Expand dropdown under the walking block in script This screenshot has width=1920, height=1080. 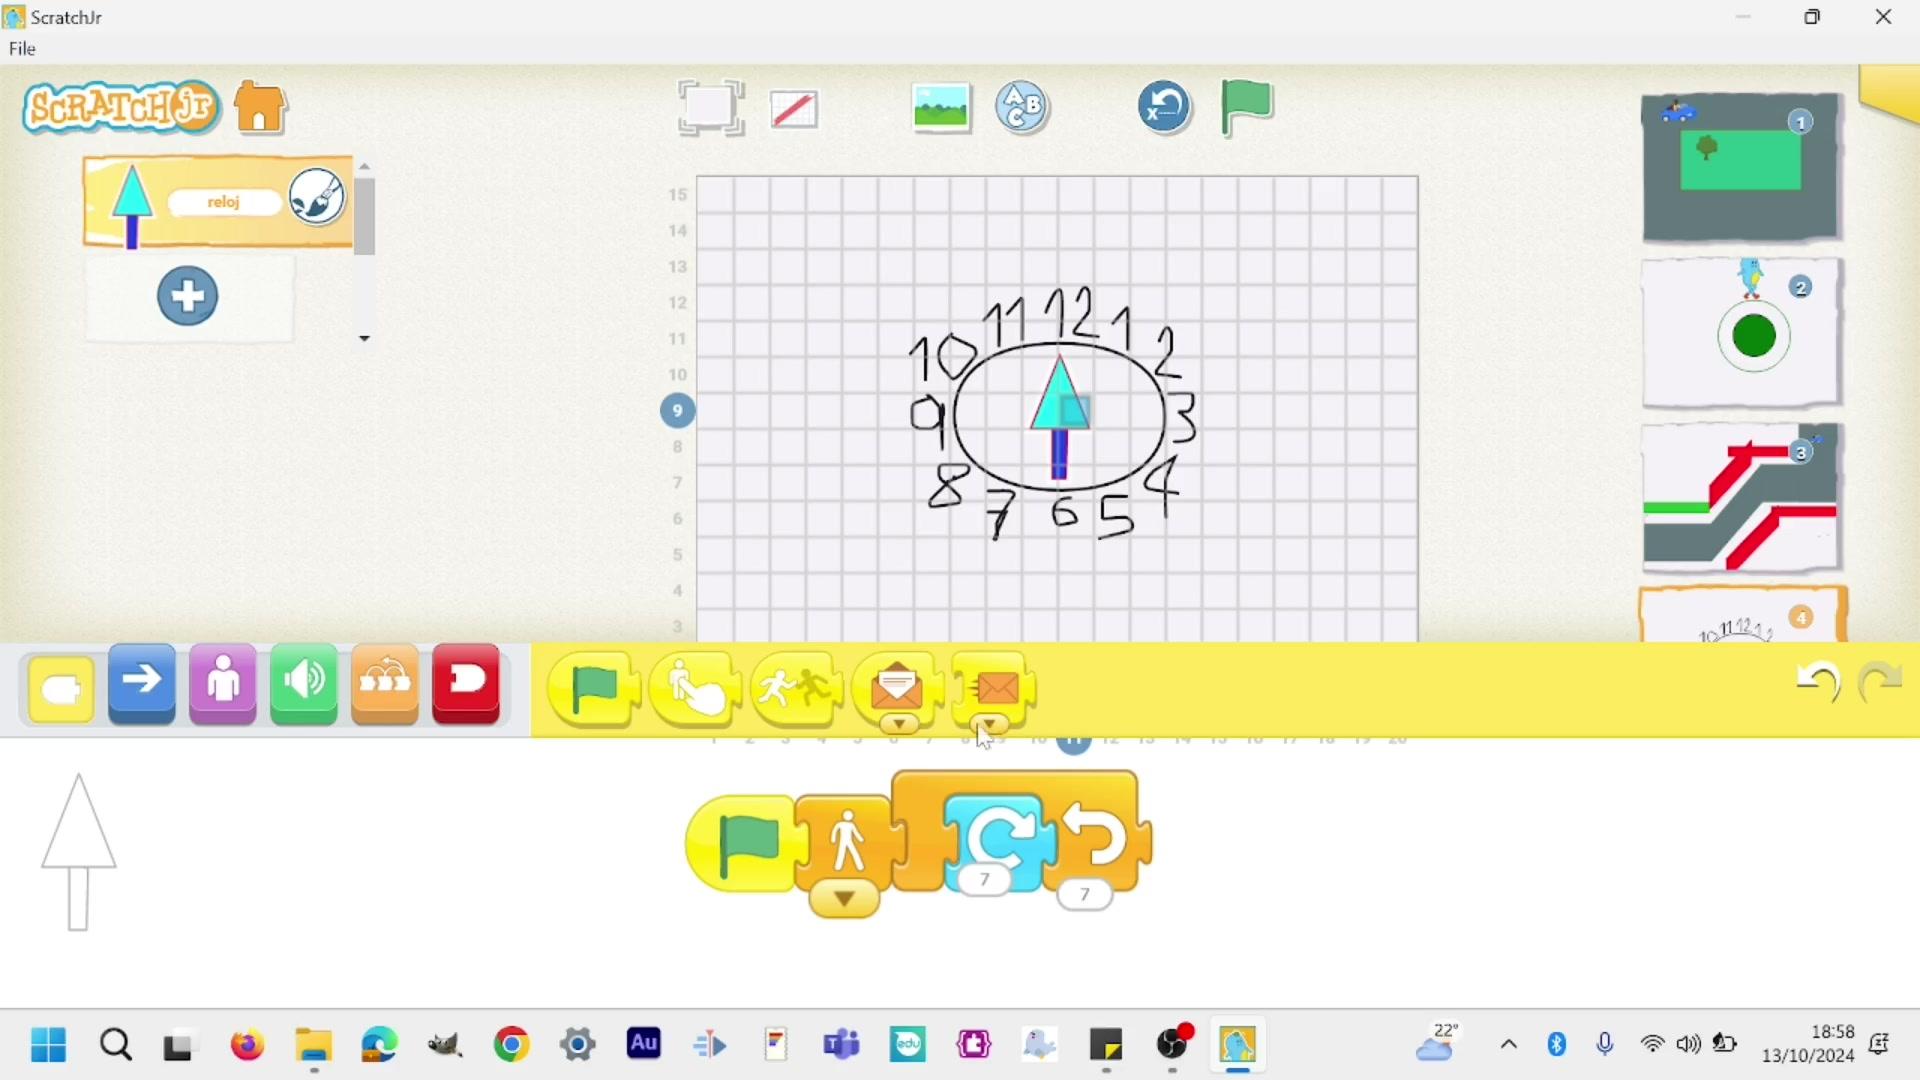pos(845,899)
